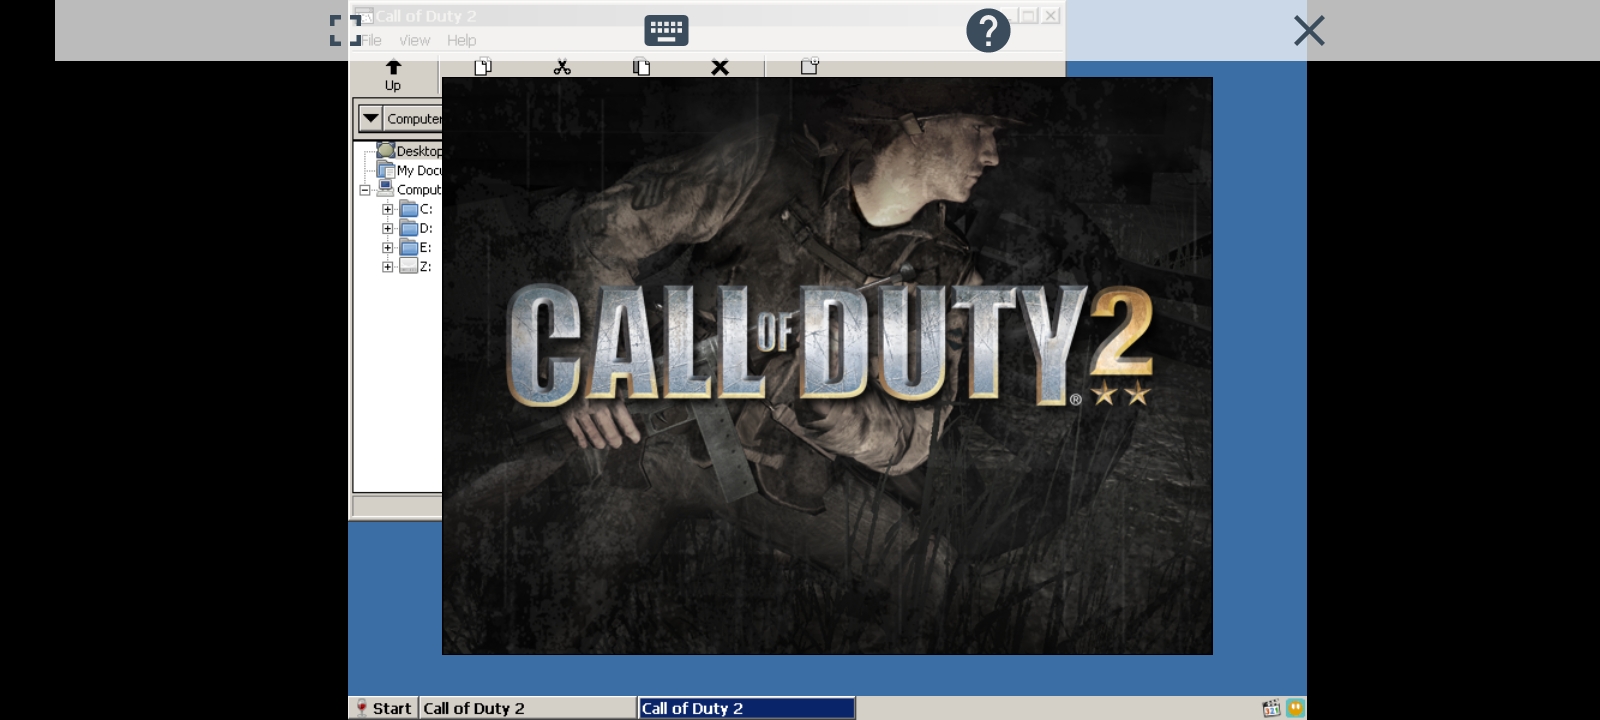Select the D: drive label
This screenshot has height=720, width=1600.
[x=426, y=228]
